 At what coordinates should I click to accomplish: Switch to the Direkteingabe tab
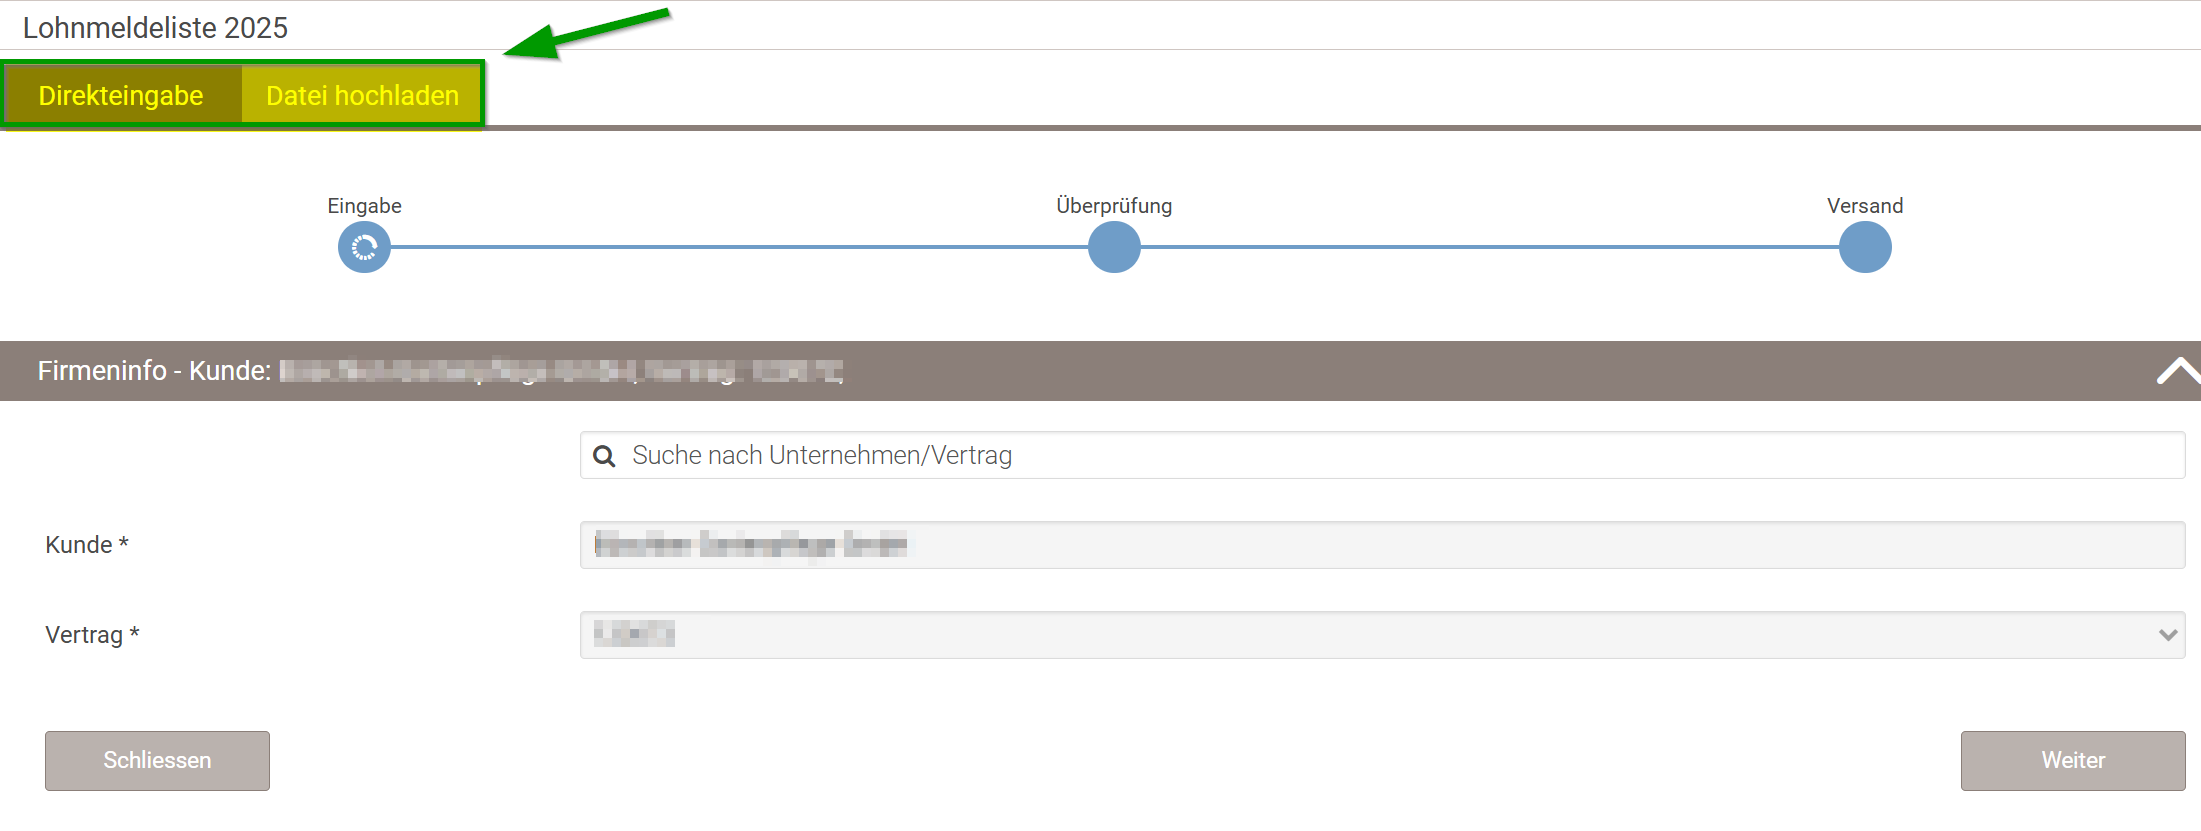(x=121, y=96)
